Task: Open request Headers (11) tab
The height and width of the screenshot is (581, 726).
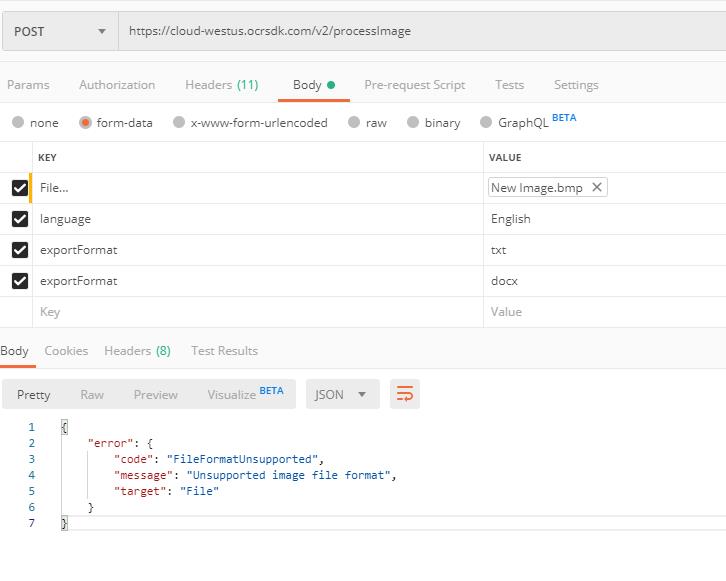Action: (222, 85)
